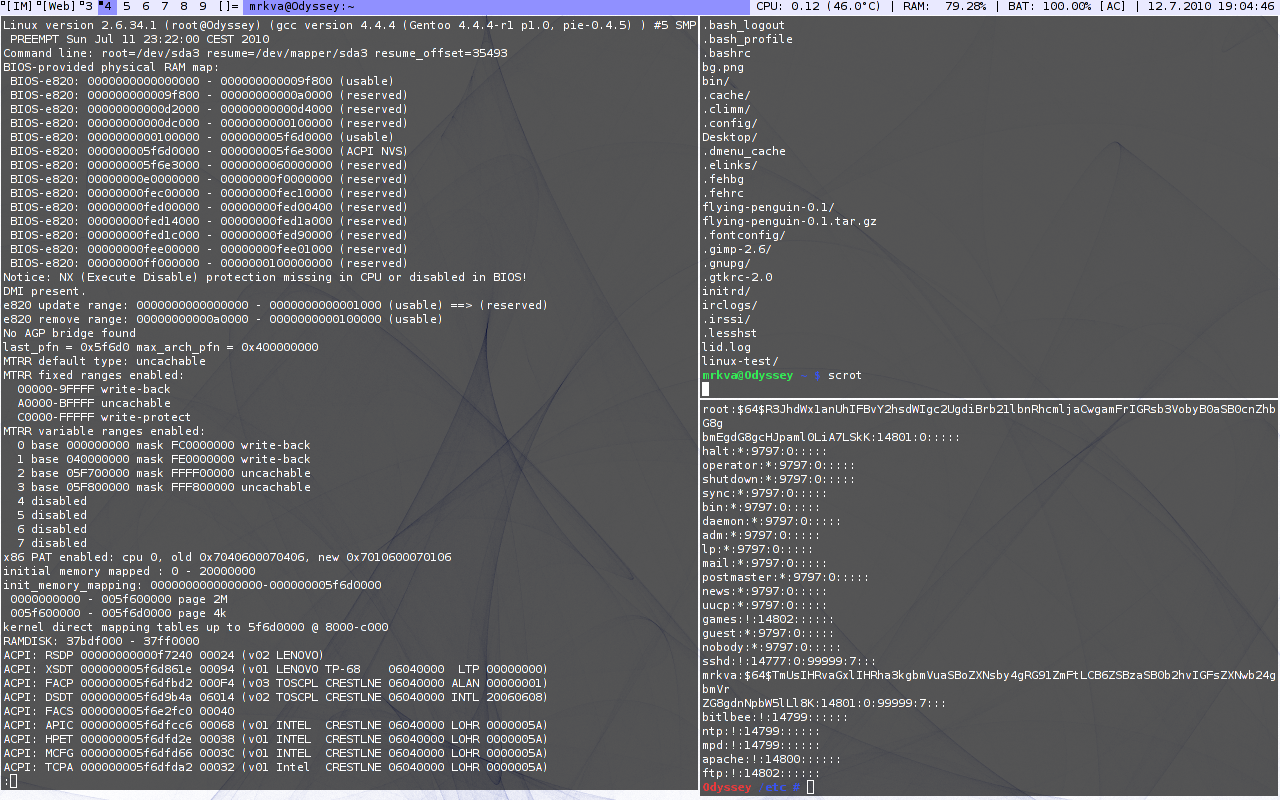
Task: Select .dmenu_cache in the listing
Action: tap(743, 151)
